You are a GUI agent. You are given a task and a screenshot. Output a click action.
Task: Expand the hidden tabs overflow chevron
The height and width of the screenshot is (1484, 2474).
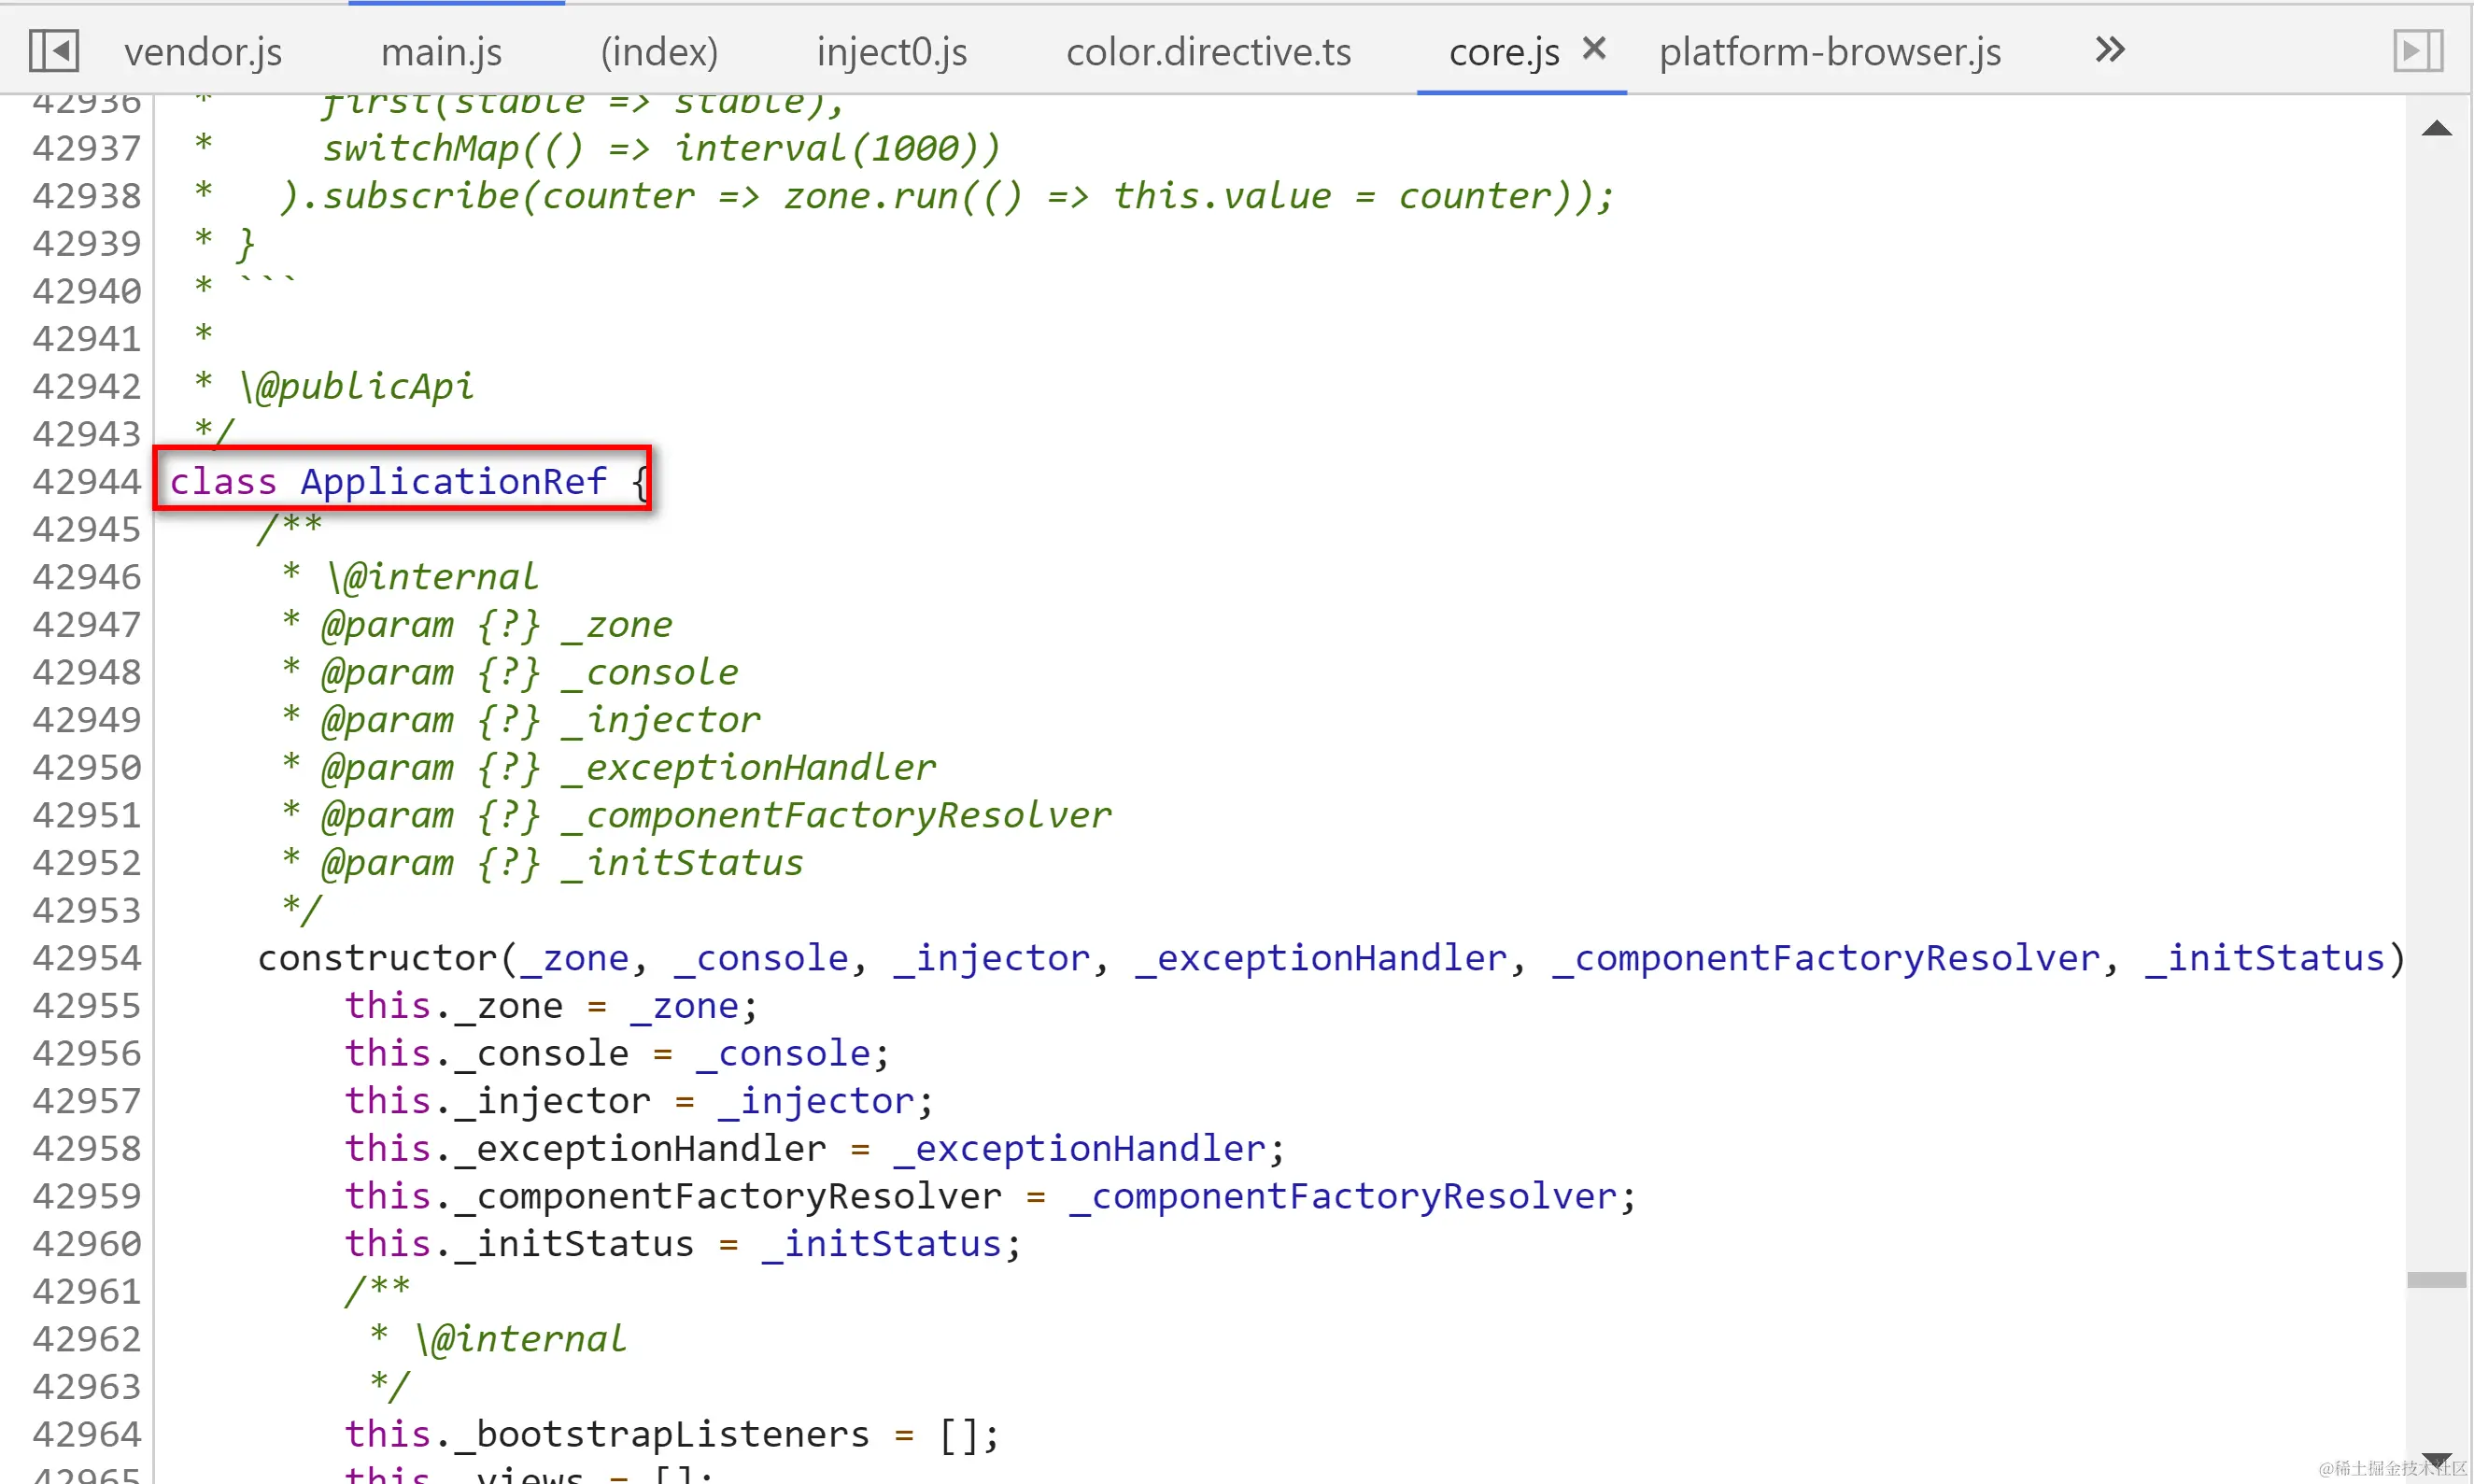[x=2109, y=50]
